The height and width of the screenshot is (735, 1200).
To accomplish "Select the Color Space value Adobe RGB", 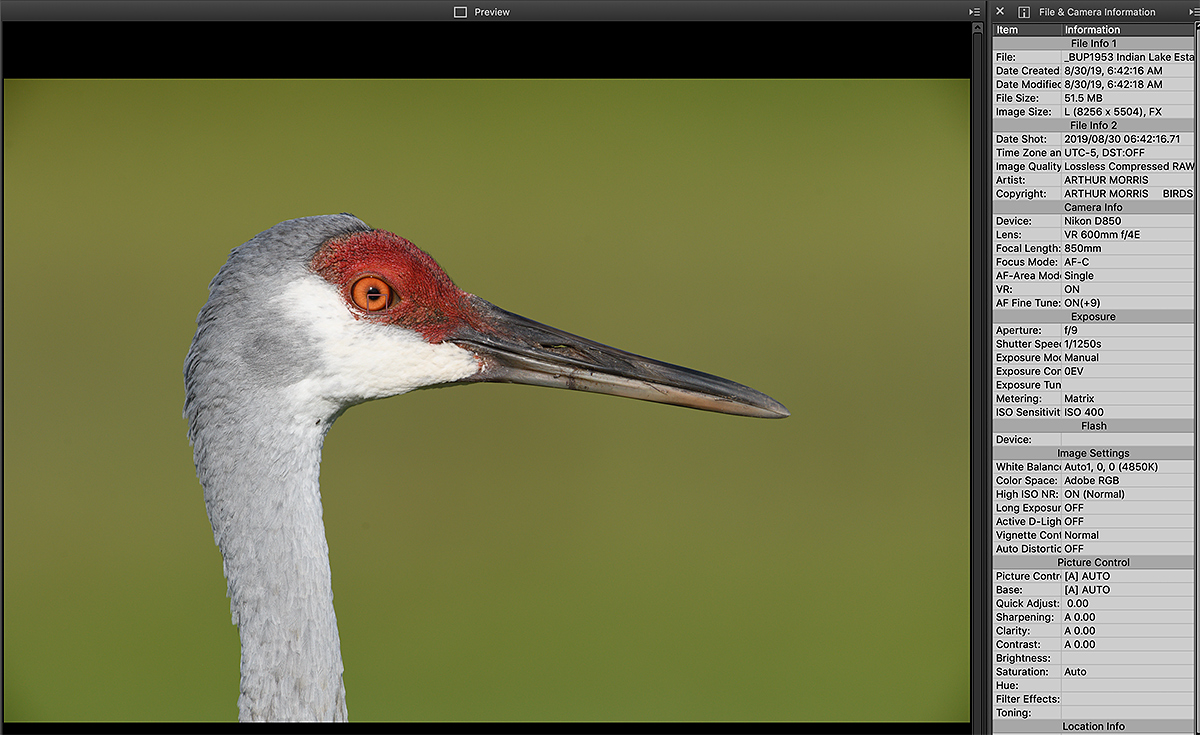I will 1092,481.
